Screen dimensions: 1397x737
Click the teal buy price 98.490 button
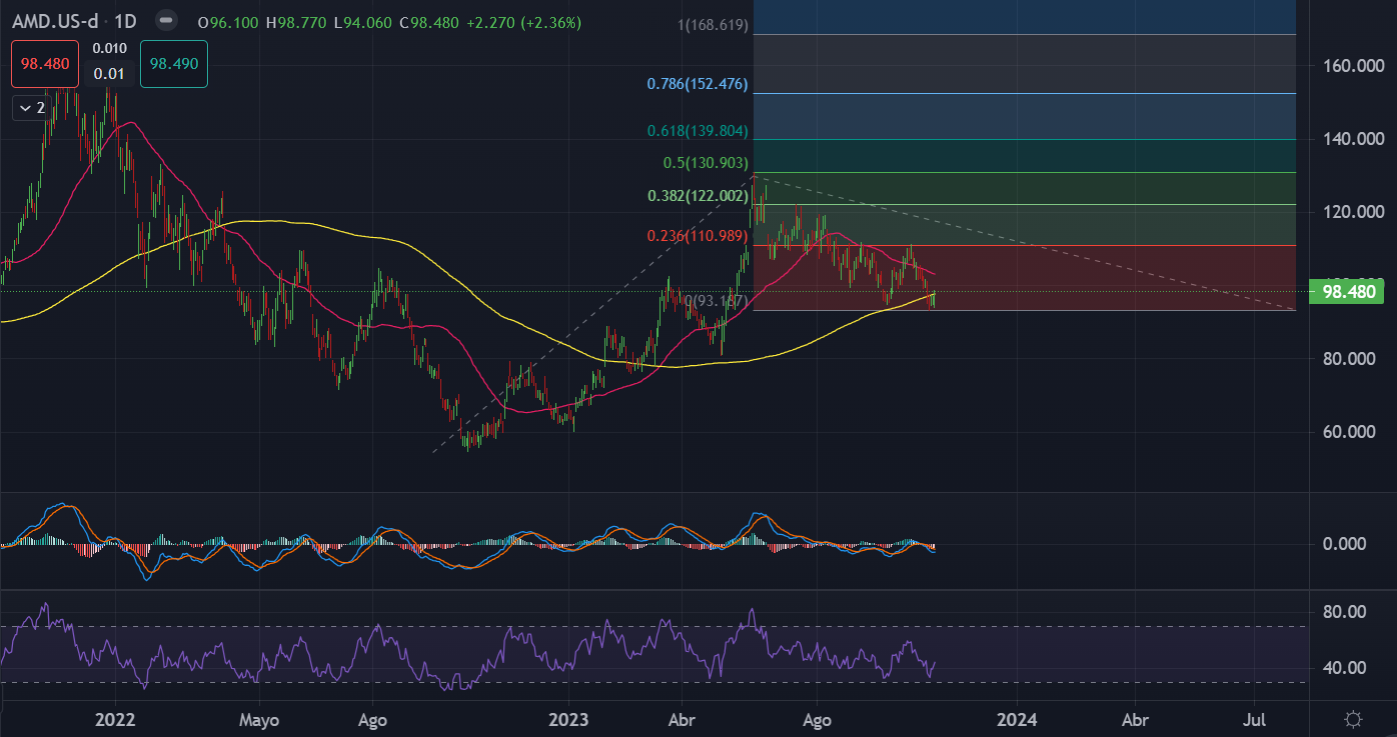(x=174, y=63)
